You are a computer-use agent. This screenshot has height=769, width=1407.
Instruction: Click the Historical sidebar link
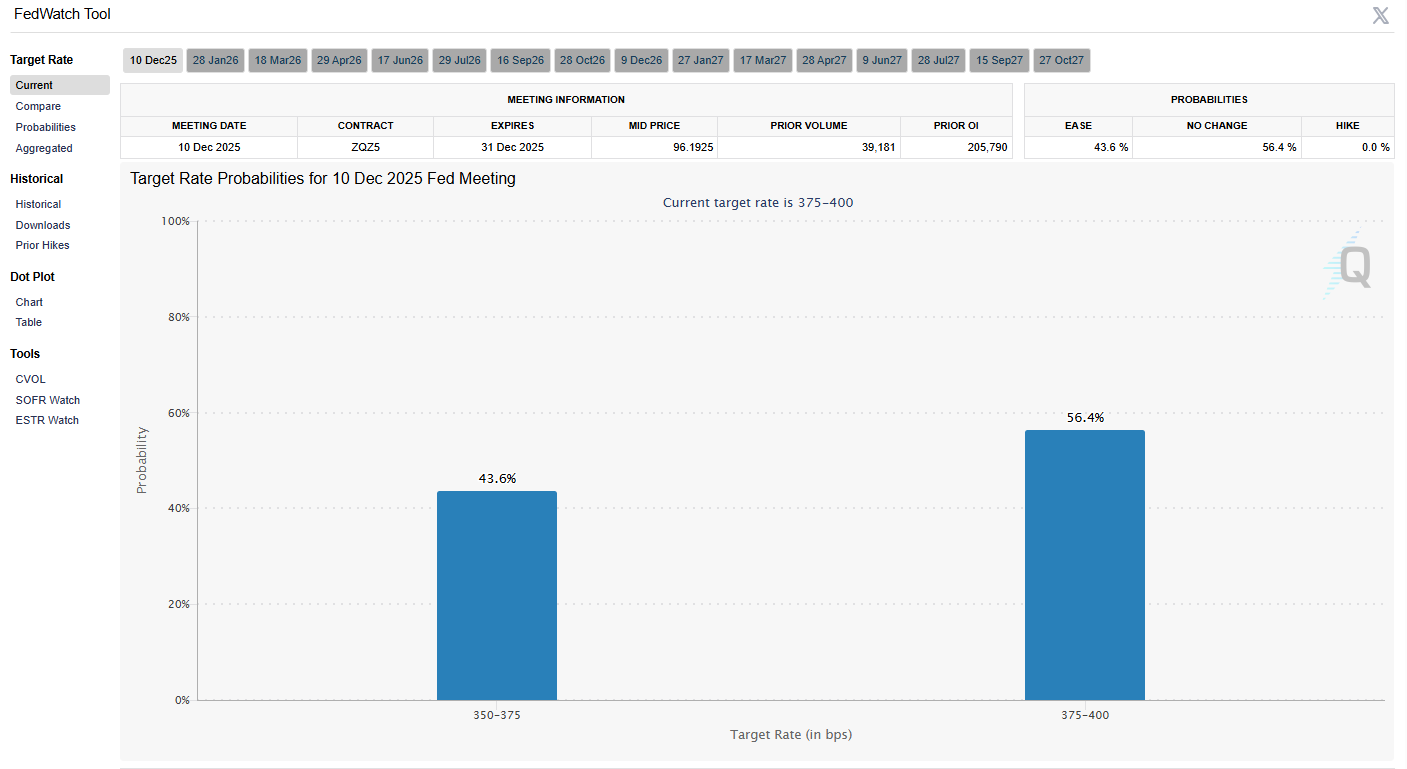pyautogui.click(x=38, y=204)
